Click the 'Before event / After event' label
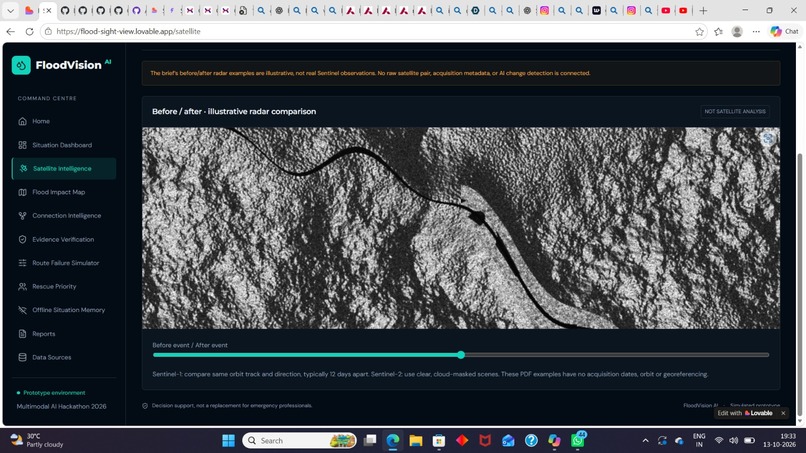 [190, 345]
